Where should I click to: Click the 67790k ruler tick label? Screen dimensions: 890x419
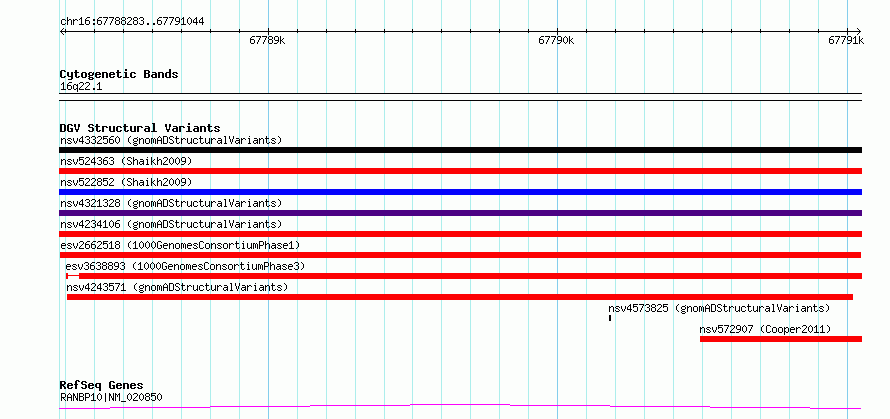tap(556, 40)
